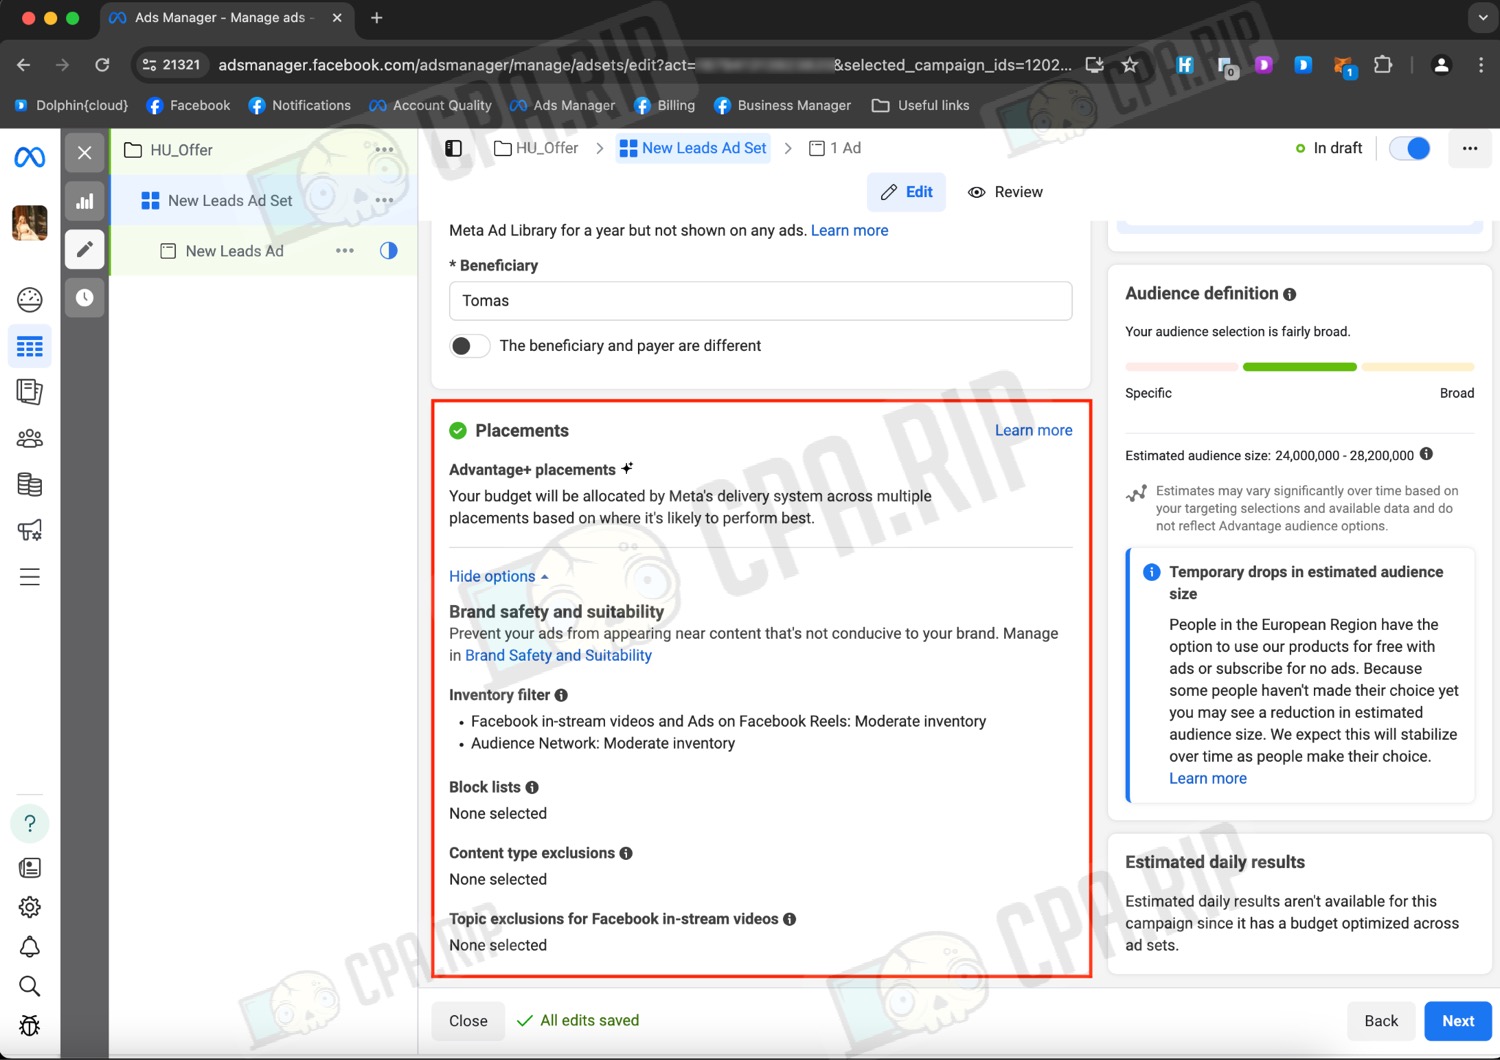The height and width of the screenshot is (1060, 1500).
Task: Go to HU_Offer breadcrumb
Action: (537, 148)
